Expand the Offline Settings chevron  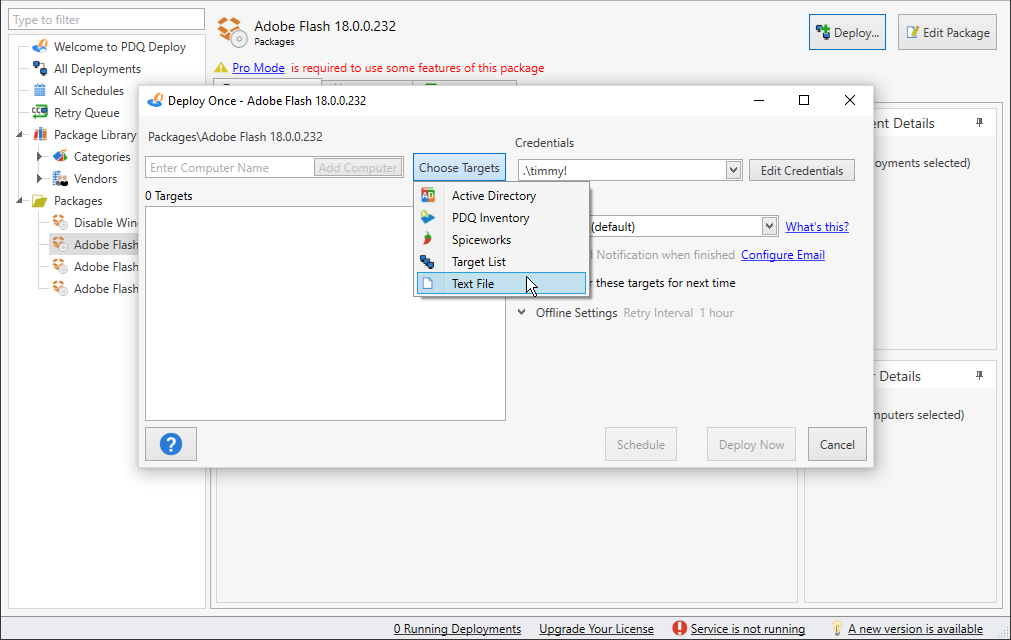click(522, 313)
